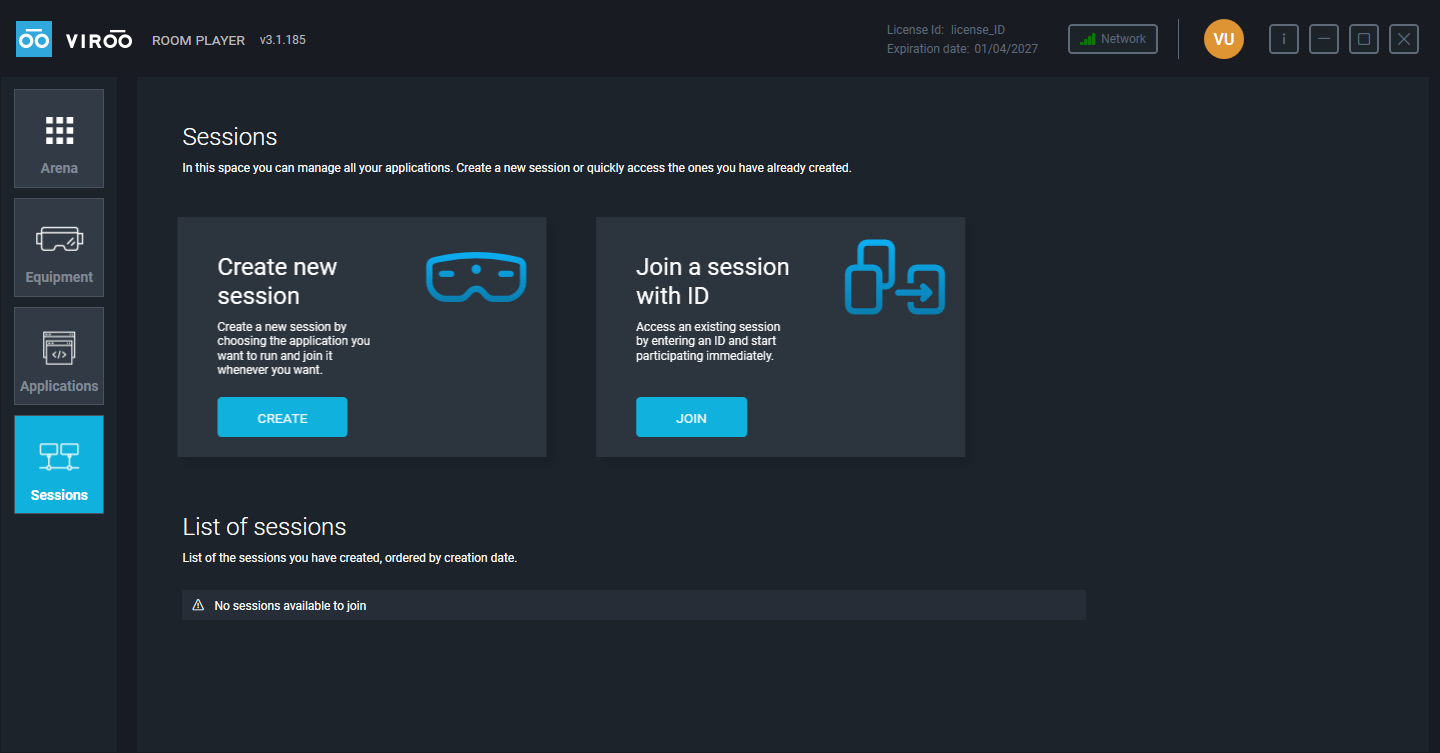Image resolution: width=1440 pixels, height=753 pixels.
Task: Maximize the Room Player window
Action: pyautogui.click(x=1364, y=39)
